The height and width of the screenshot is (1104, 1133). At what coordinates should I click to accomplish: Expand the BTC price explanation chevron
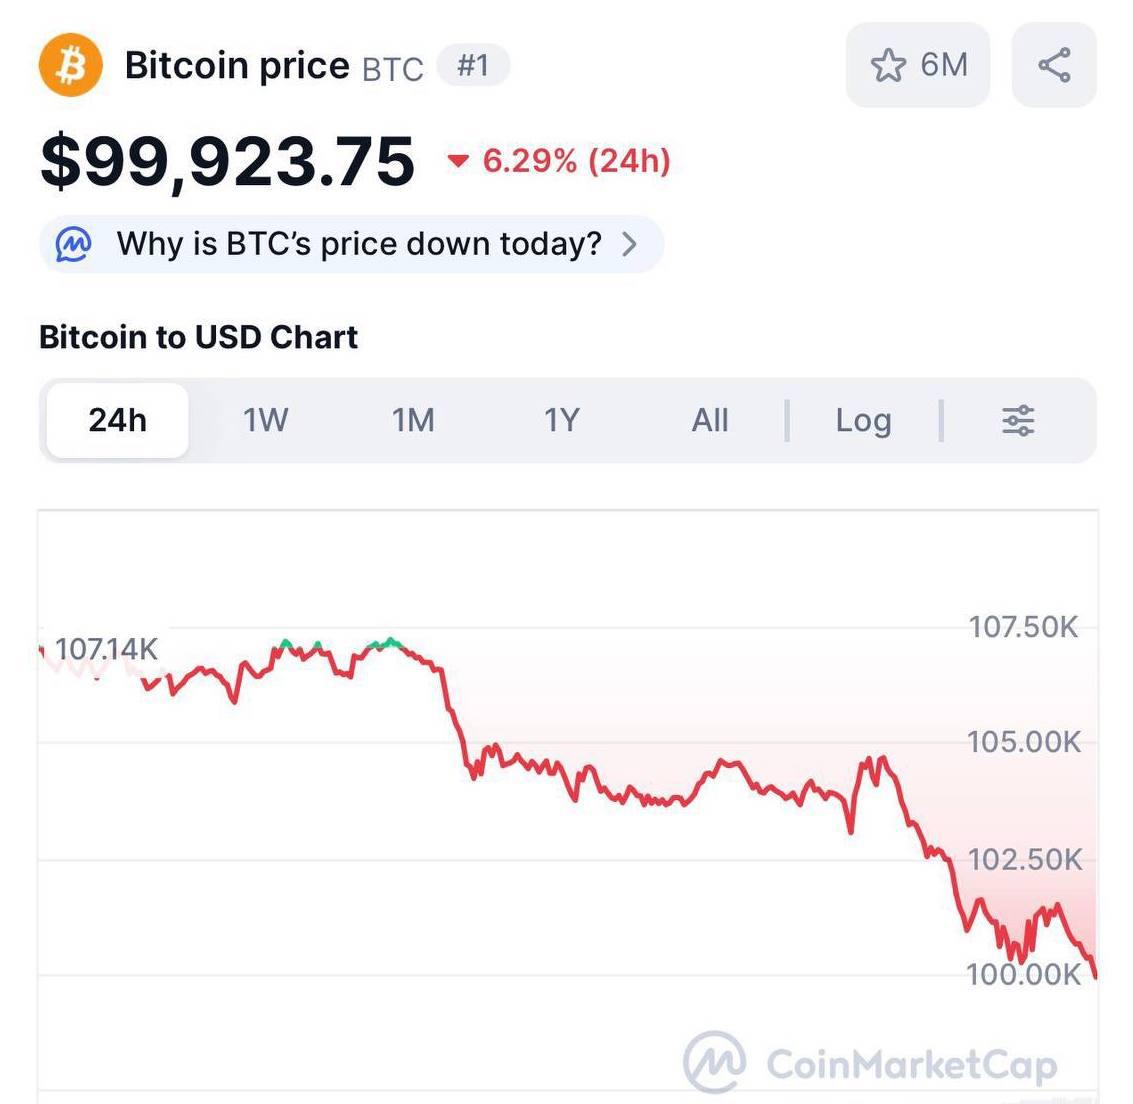(630, 242)
